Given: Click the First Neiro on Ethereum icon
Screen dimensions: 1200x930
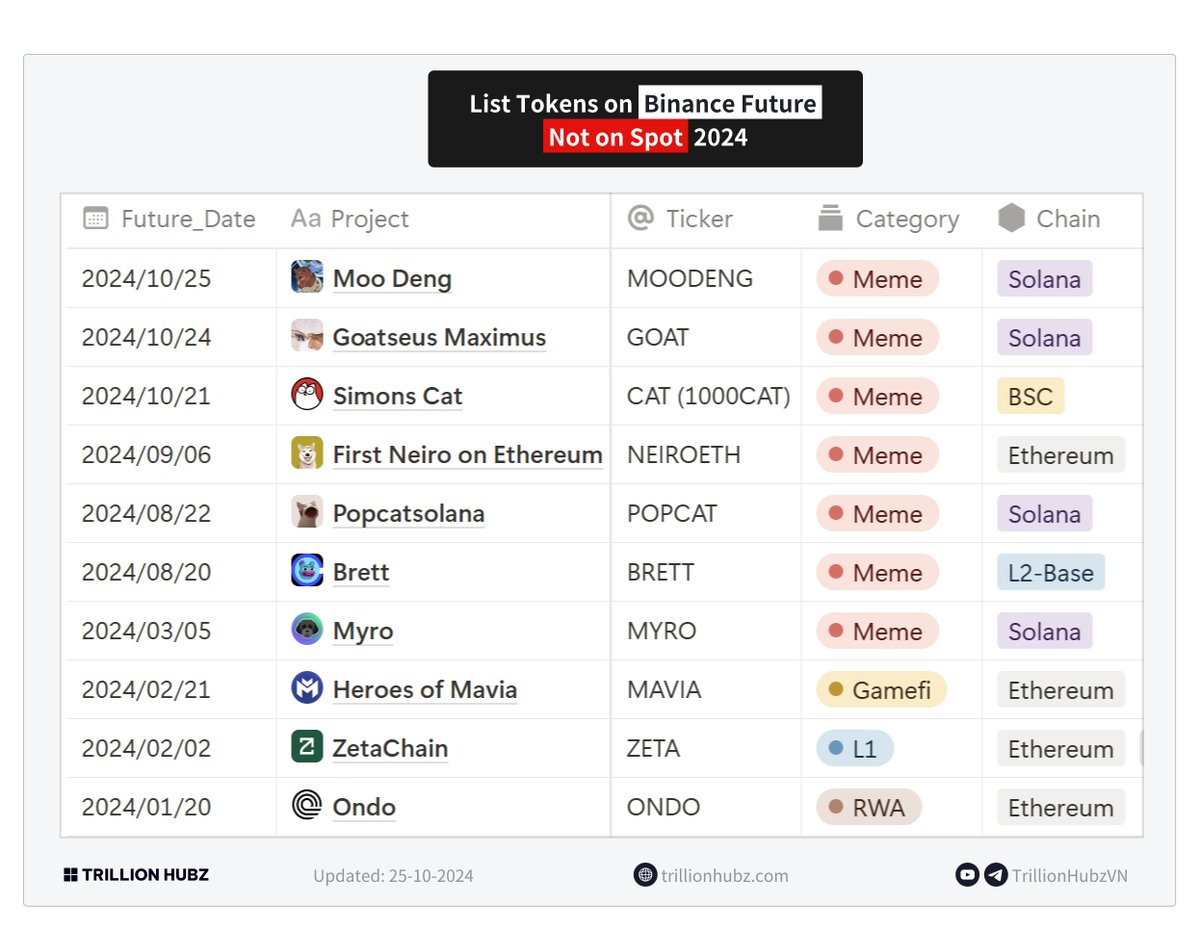Looking at the screenshot, I should click(x=307, y=453).
